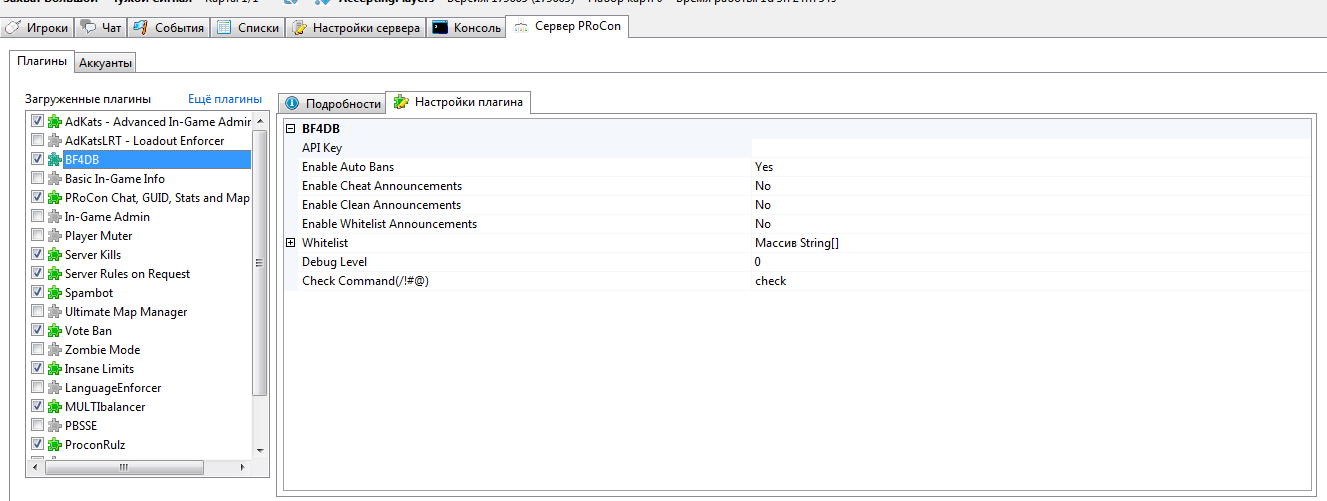The width and height of the screenshot is (1327, 501).
Task: Click the BF4DB plugin puzzle icon
Action: [x=54, y=160]
